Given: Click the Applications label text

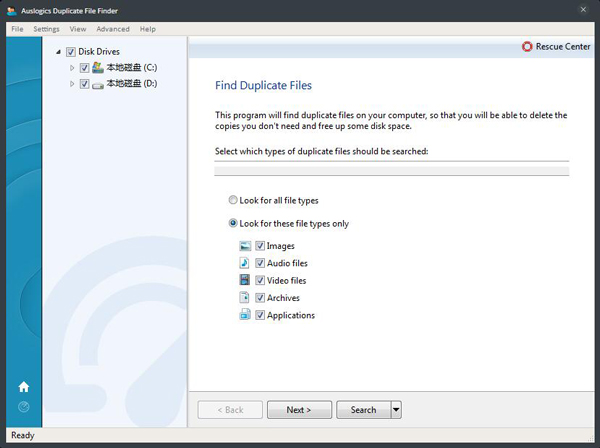Looking at the screenshot, I should click(x=291, y=315).
